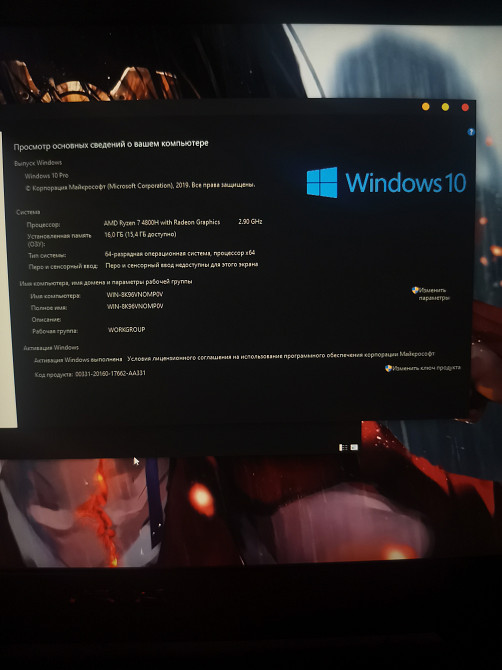Click the WORKGROUP value
Screen dimensions: 502x670
click(x=126, y=330)
